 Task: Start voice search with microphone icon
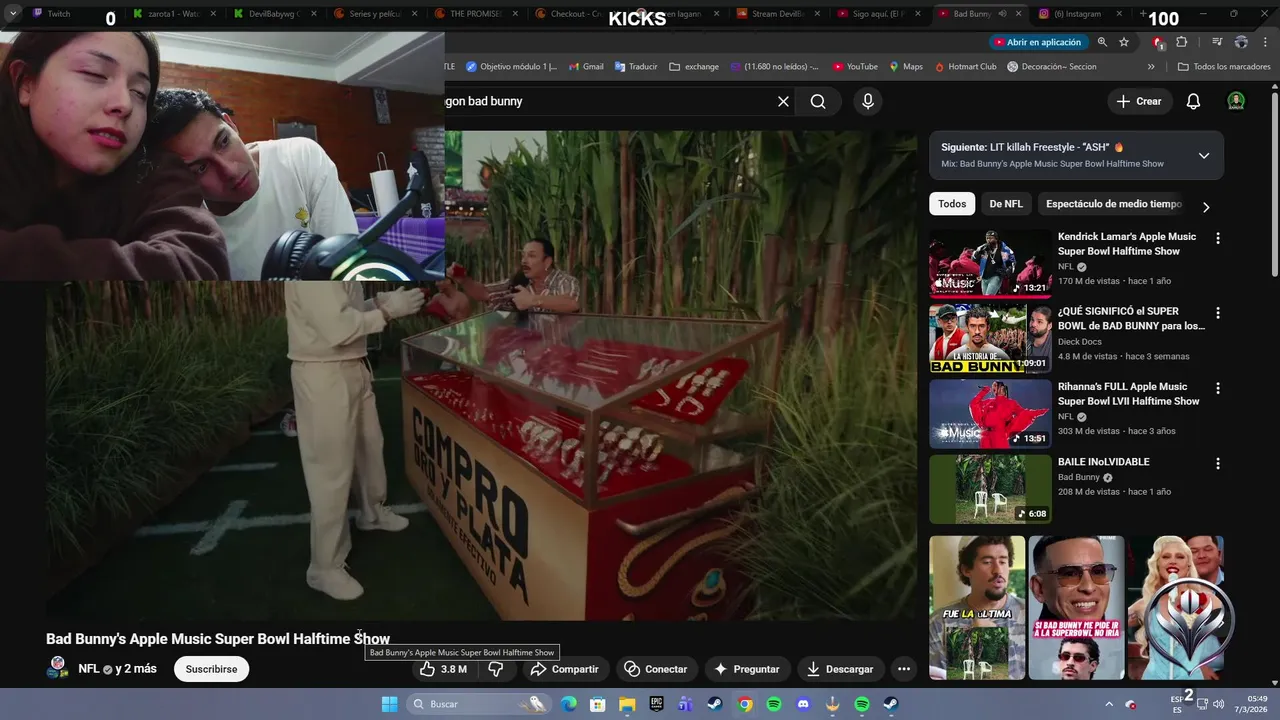tap(867, 101)
